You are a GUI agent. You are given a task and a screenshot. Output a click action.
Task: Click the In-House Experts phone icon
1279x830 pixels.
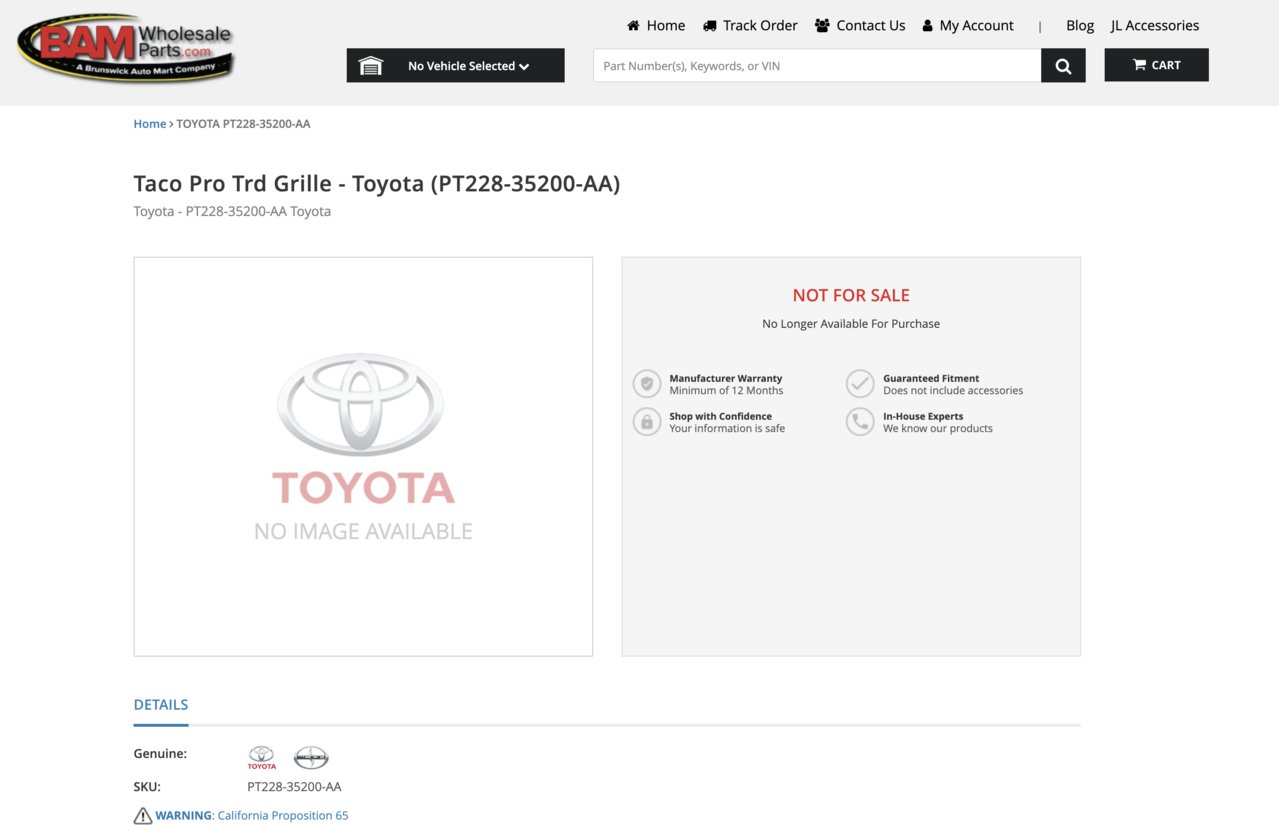tap(860, 422)
